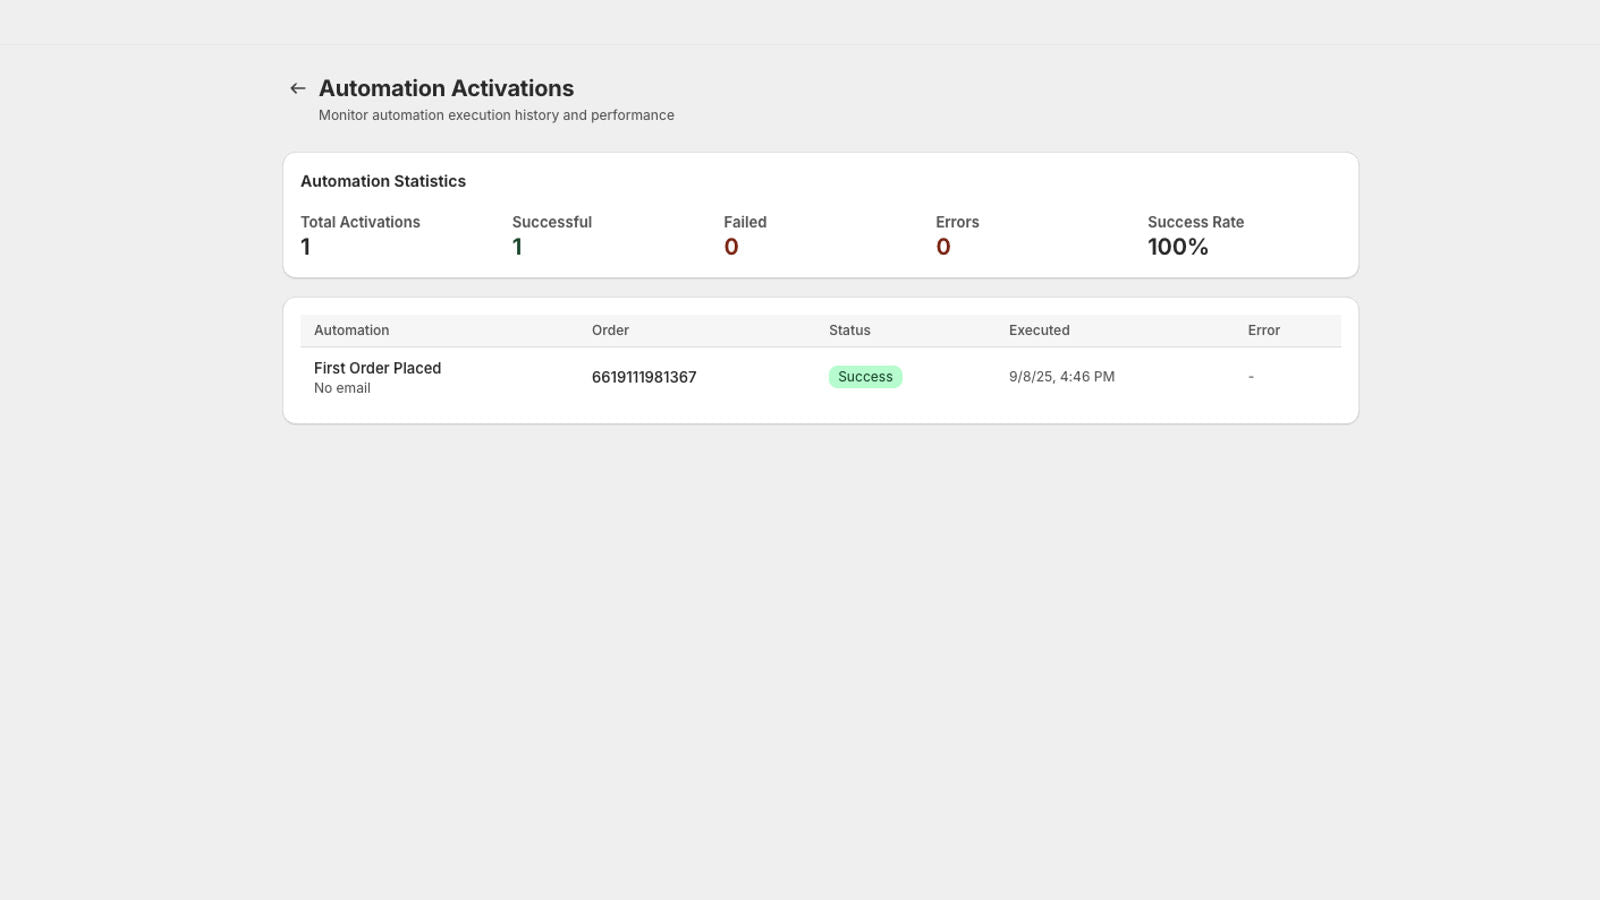This screenshot has width=1600, height=900.
Task: Click the Successful count value
Action: (x=517, y=246)
